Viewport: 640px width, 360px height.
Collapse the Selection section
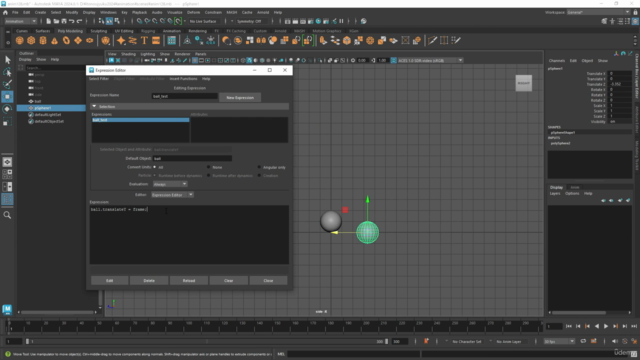pos(94,107)
